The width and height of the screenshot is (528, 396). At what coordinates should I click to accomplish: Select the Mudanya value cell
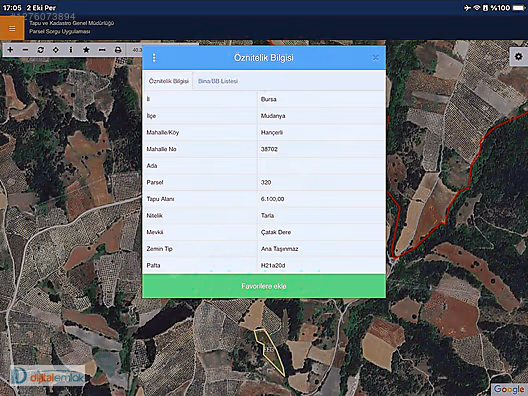321,116
